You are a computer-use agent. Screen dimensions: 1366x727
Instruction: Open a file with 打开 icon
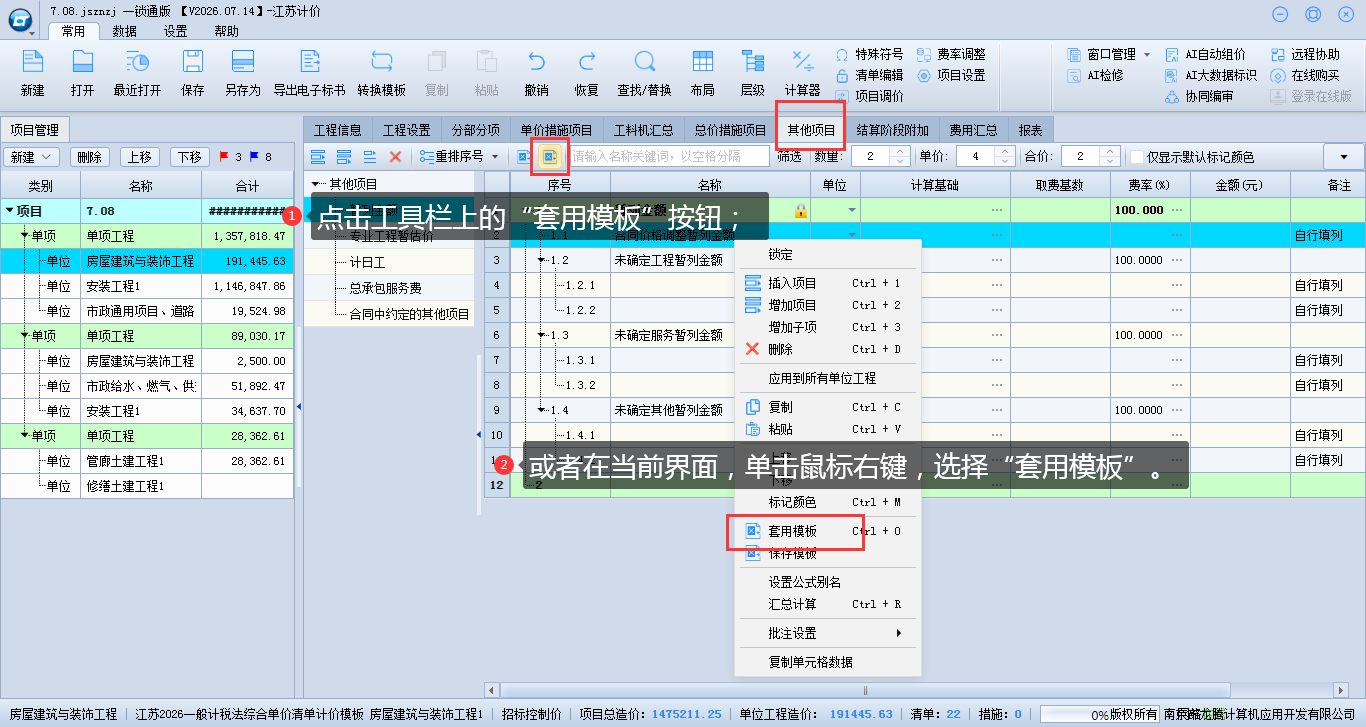click(x=82, y=72)
